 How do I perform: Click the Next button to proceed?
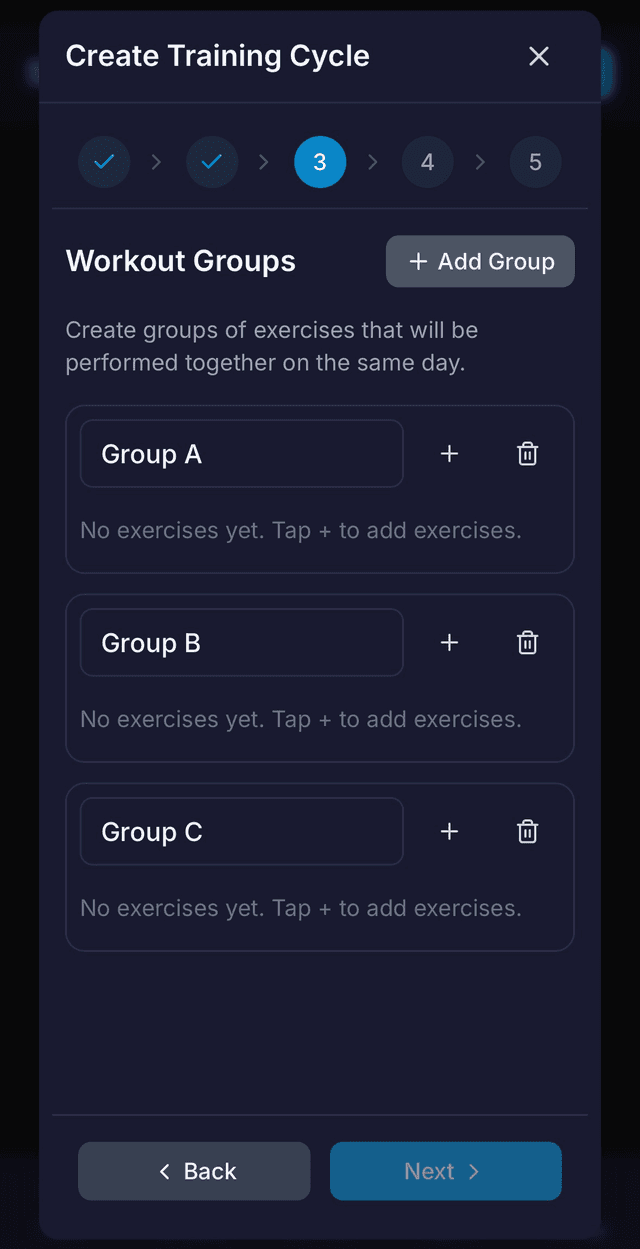pyautogui.click(x=445, y=1171)
